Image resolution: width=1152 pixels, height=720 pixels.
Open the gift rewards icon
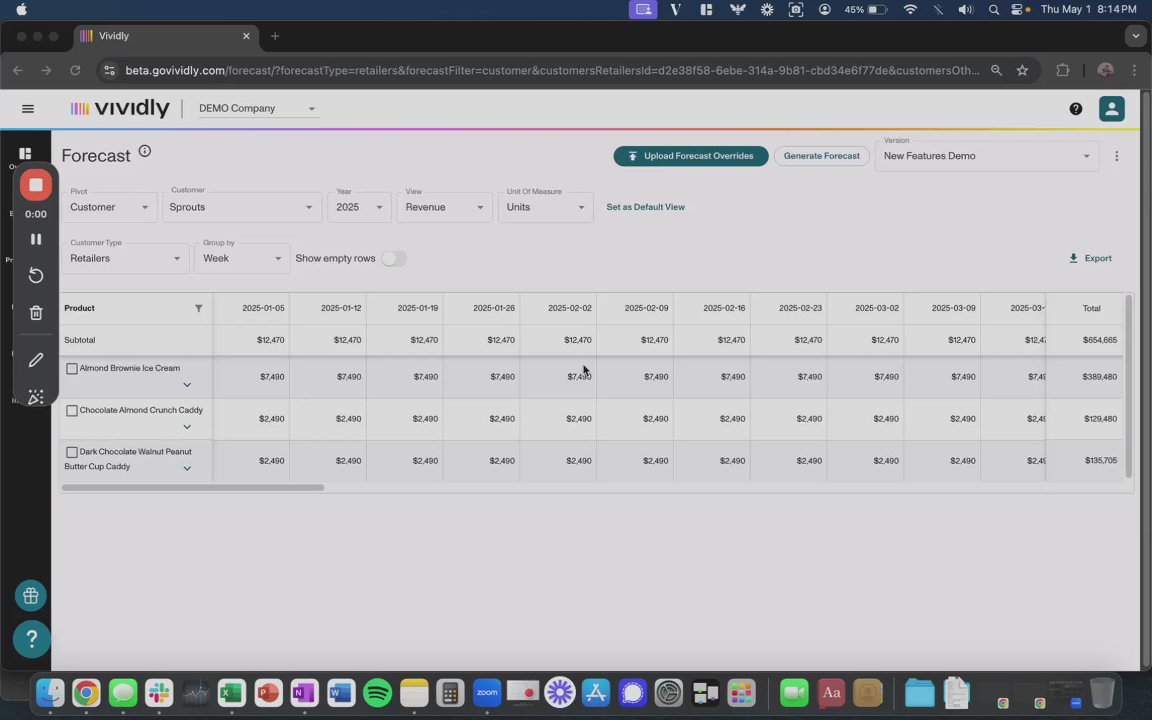tap(31, 596)
